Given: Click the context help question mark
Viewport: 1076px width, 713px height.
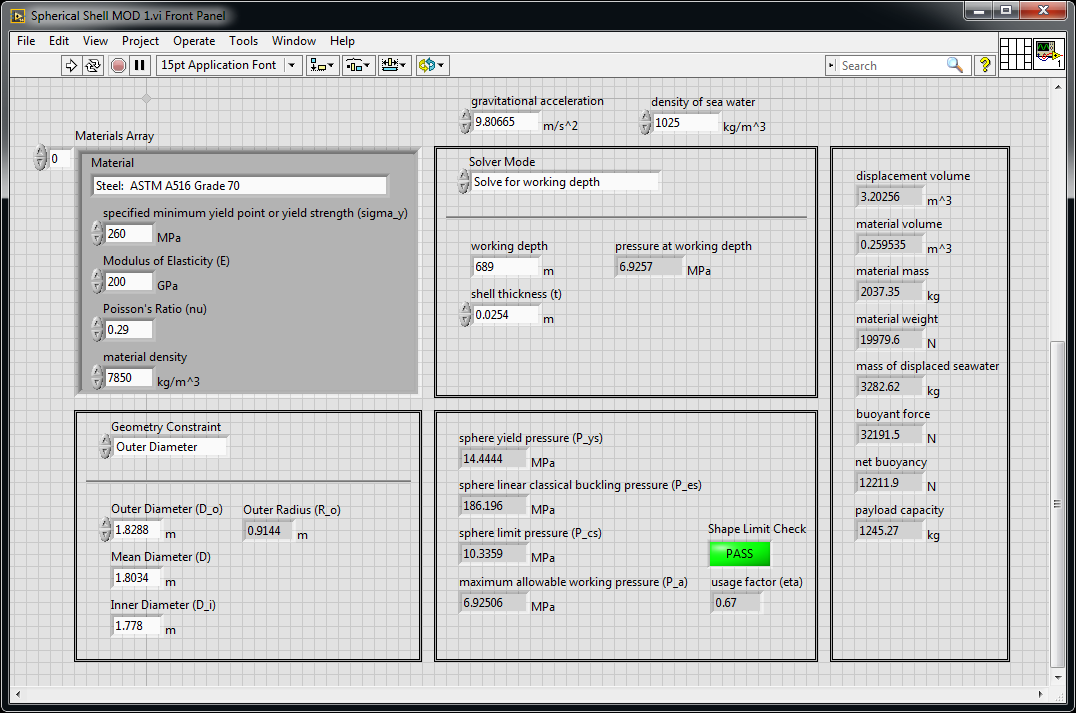Looking at the screenshot, I should (985, 65).
